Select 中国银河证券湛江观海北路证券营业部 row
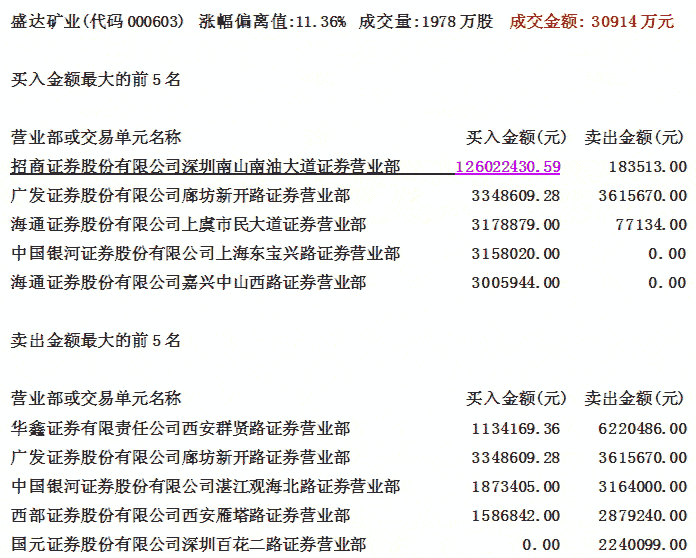This screenshot has width=696, height=558. tap(349, 486)
